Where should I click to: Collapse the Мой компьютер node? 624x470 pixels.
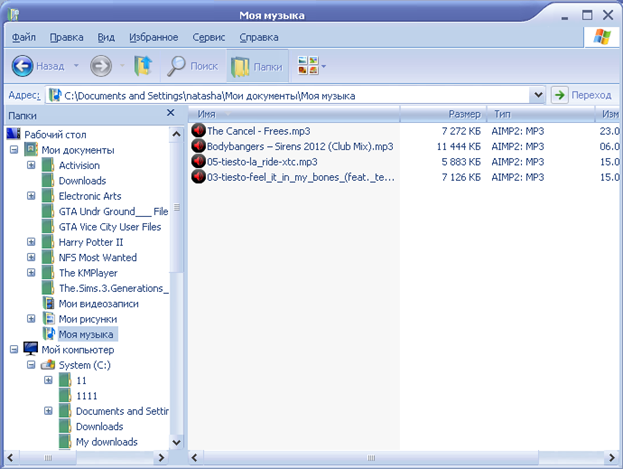(x=14, y=349)
